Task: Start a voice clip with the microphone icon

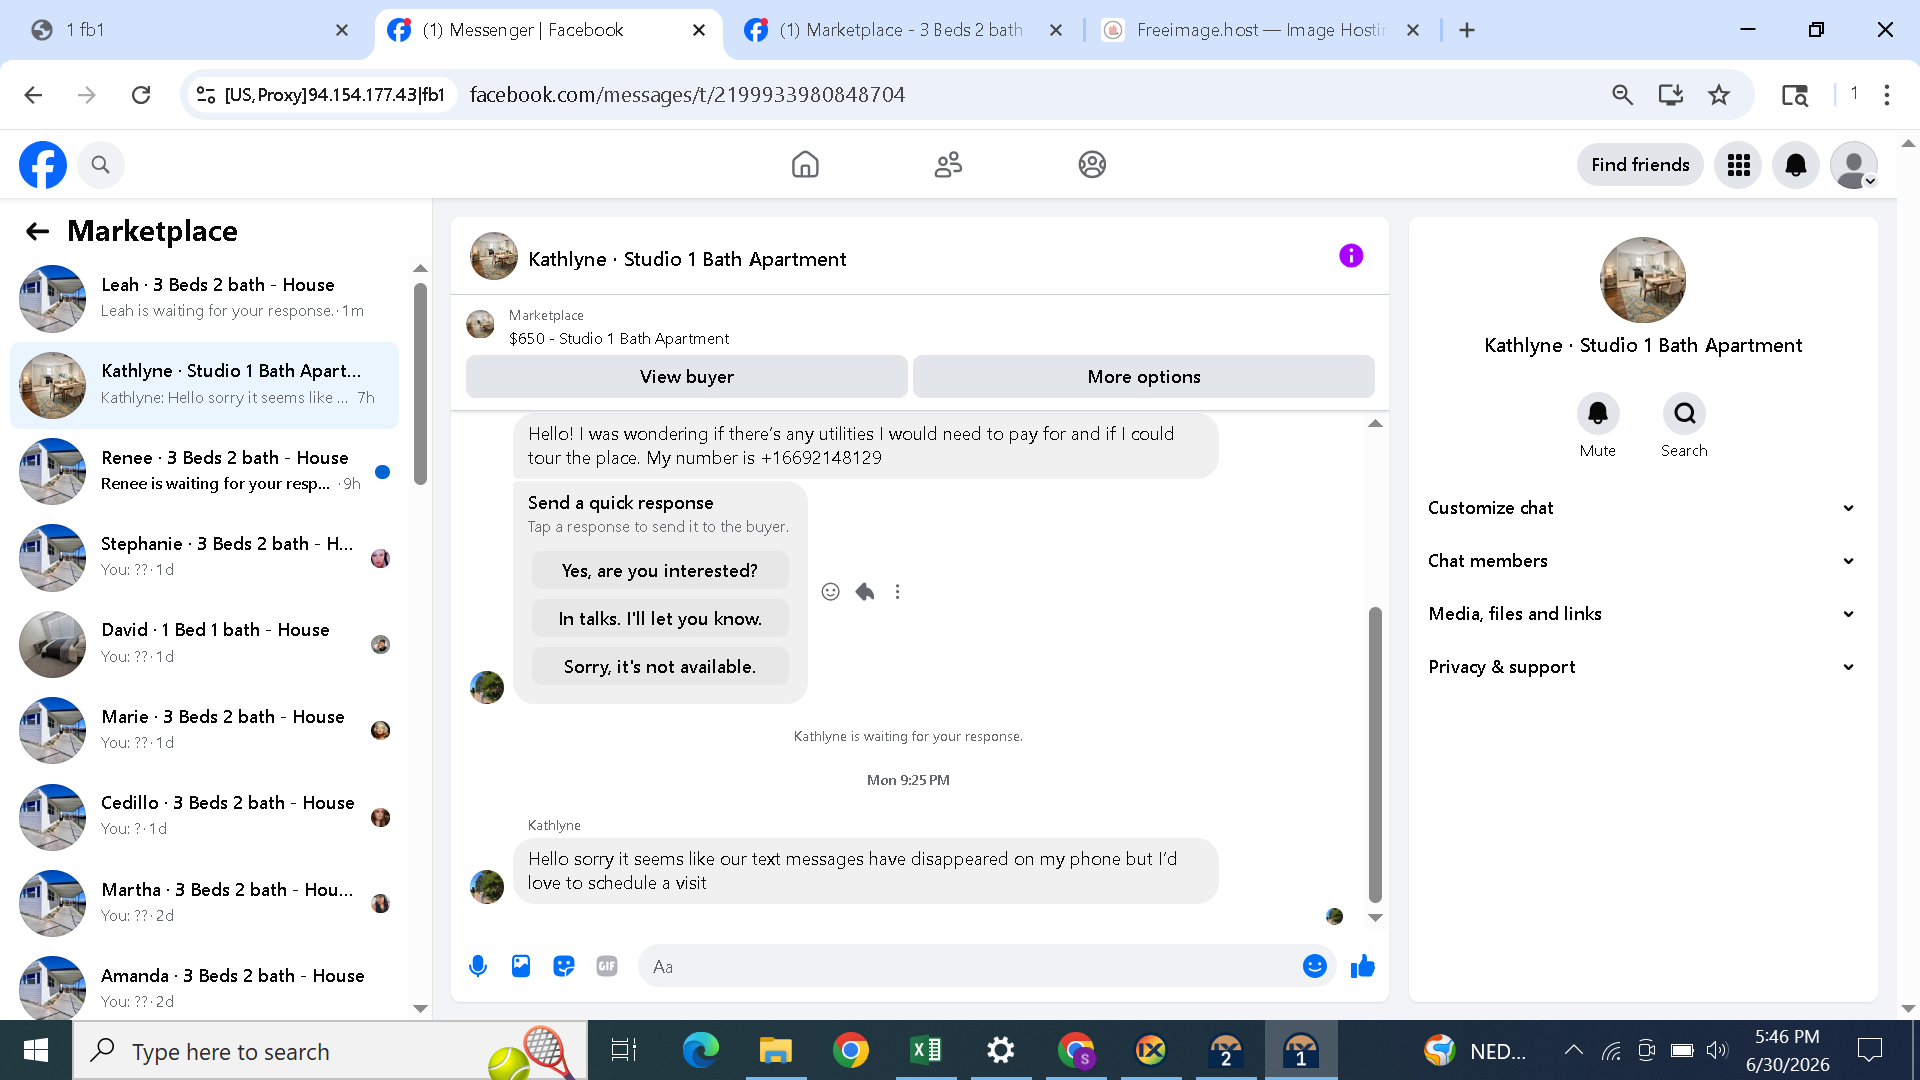Action: [478, 966]
